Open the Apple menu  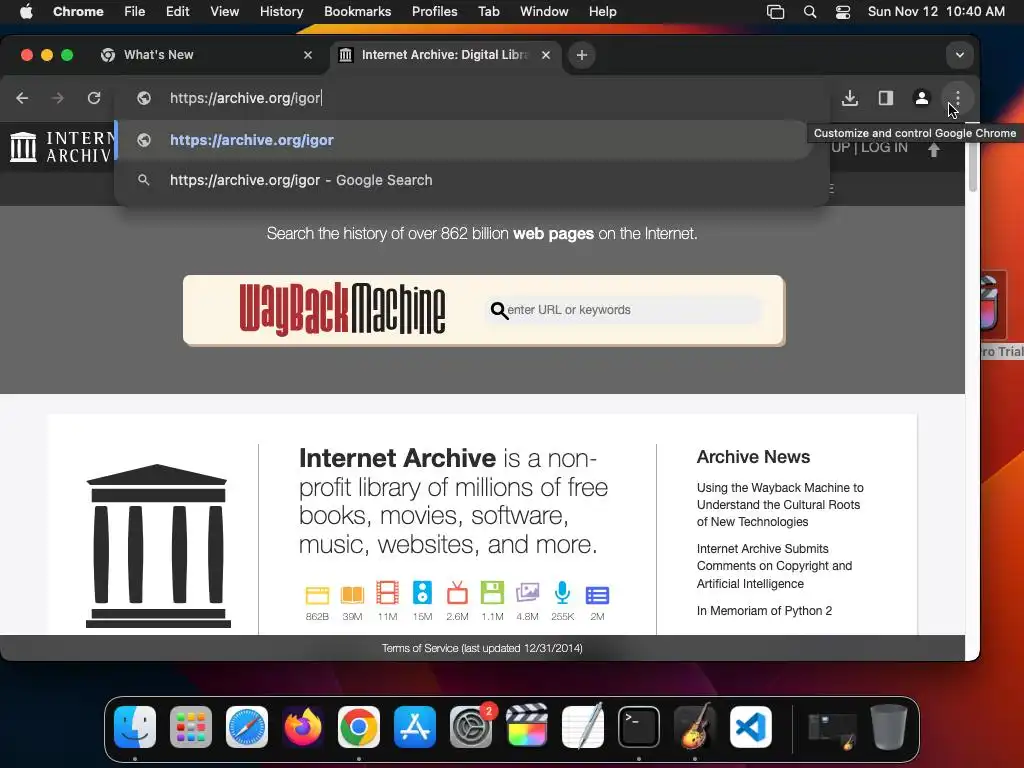pyautogui.click(x=26, y=11)
